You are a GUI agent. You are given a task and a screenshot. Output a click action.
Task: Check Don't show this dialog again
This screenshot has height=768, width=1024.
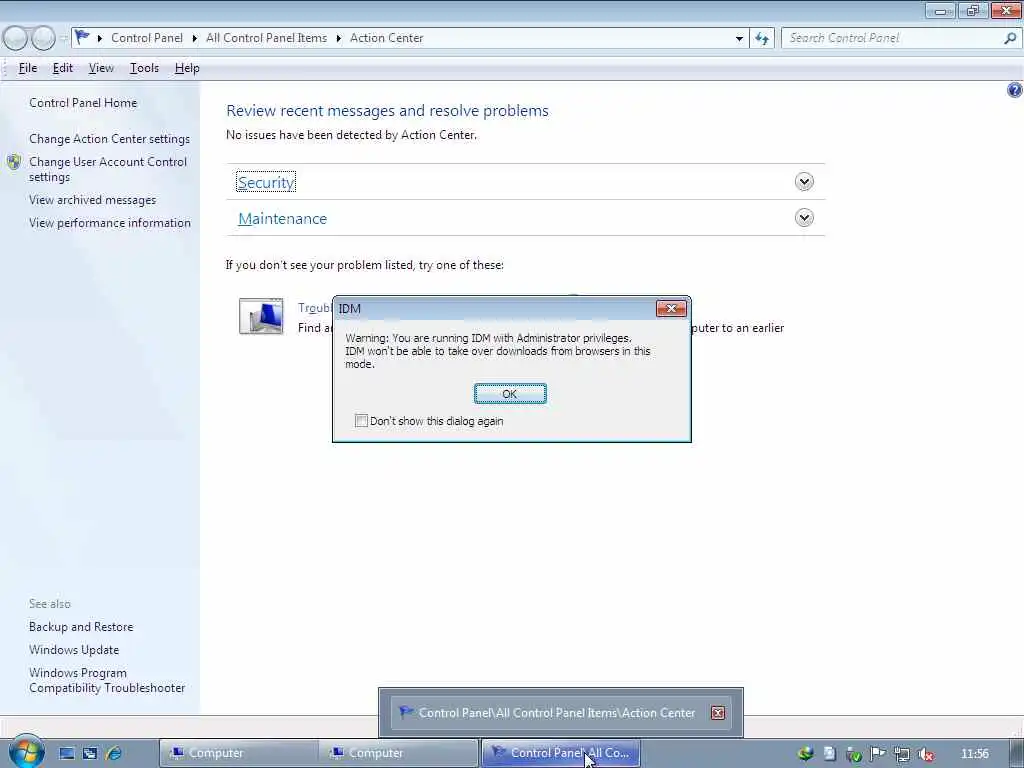[x=361, y=421]
